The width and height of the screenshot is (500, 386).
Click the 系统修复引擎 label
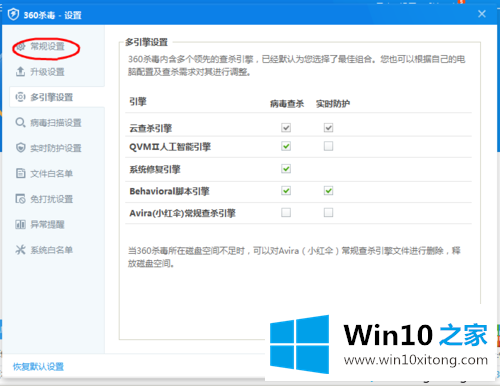[x=155, y=169]
